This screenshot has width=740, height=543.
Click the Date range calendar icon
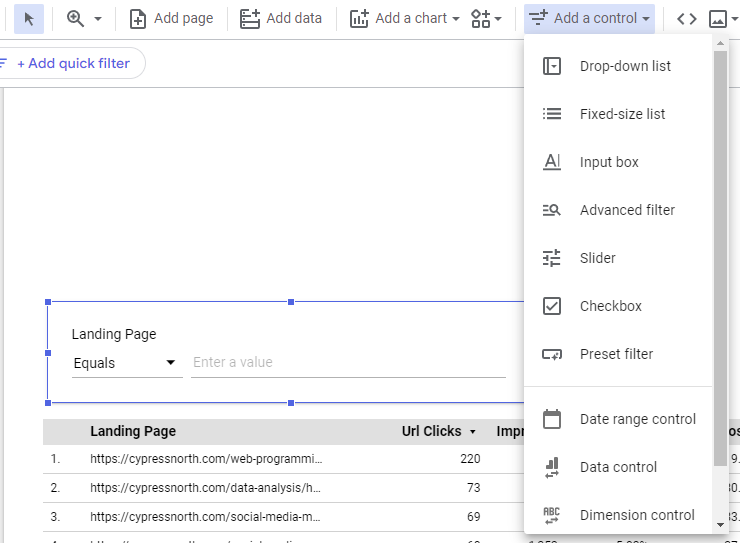(x=552, y=419)
